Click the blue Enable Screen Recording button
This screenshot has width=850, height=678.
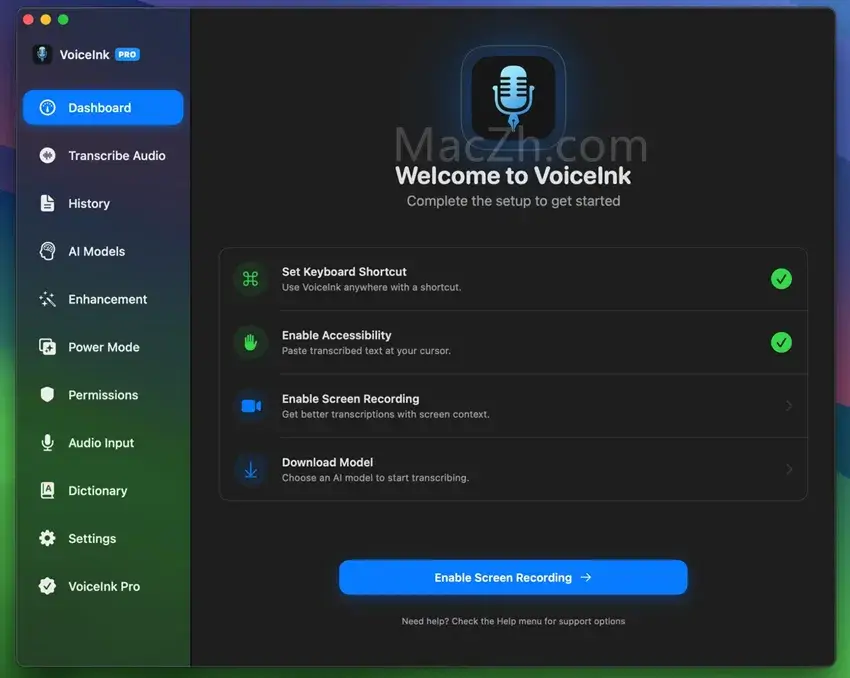(x=513, y=577)
